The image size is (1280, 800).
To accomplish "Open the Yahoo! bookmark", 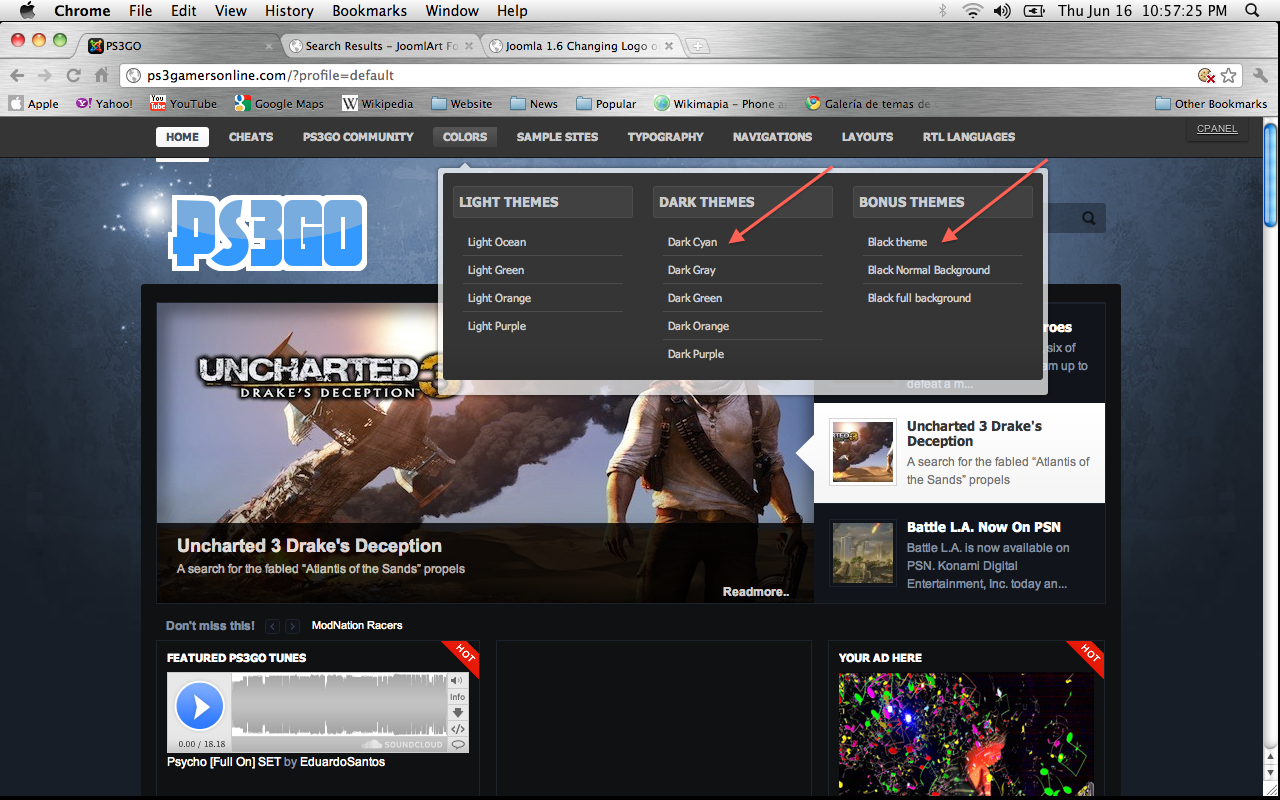I will 104,103.
